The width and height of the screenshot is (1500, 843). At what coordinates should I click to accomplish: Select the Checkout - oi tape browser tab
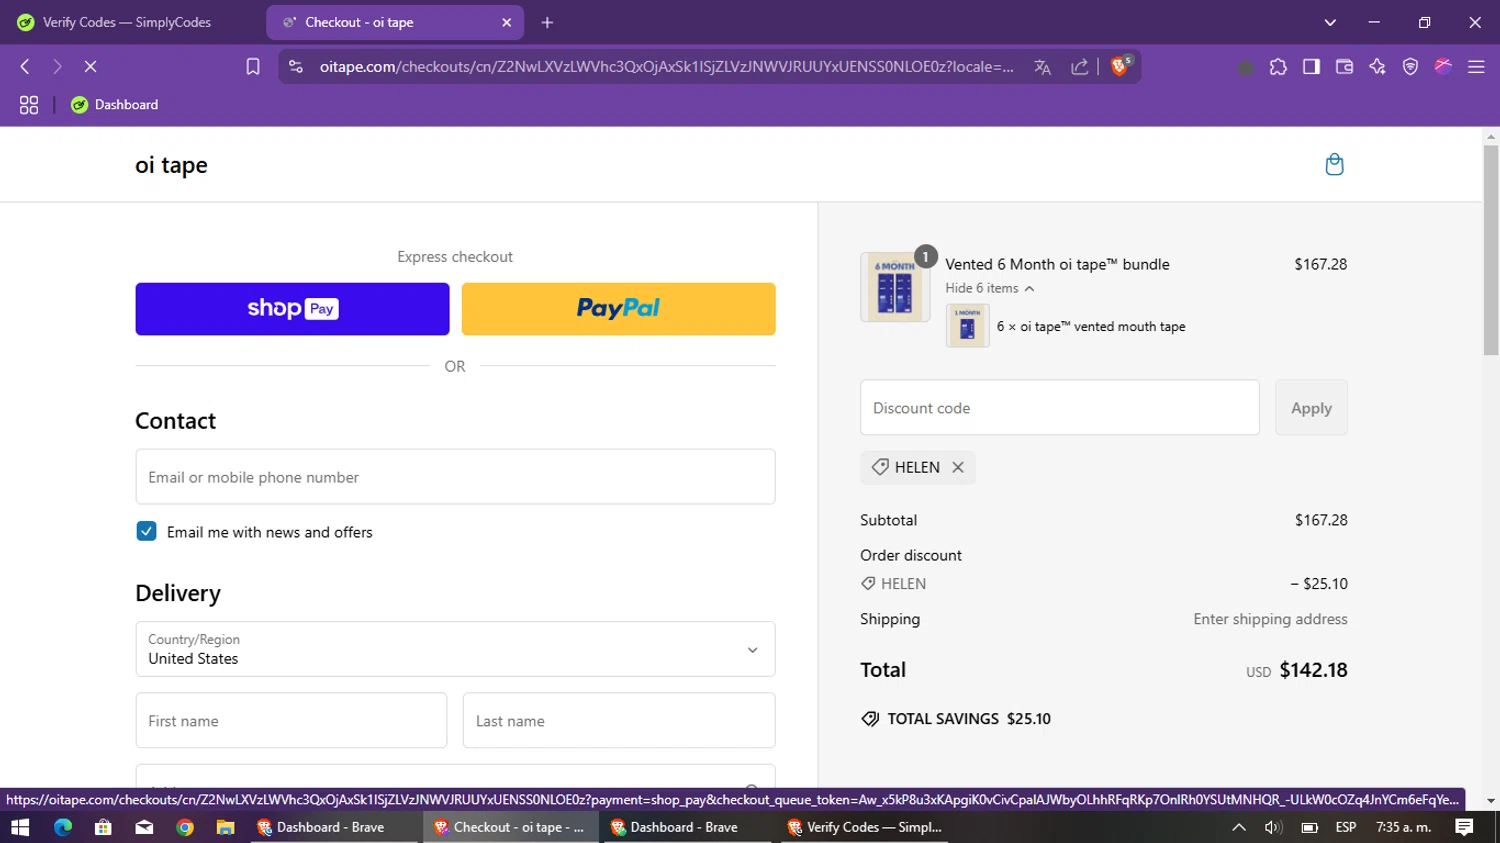(395, 22)
